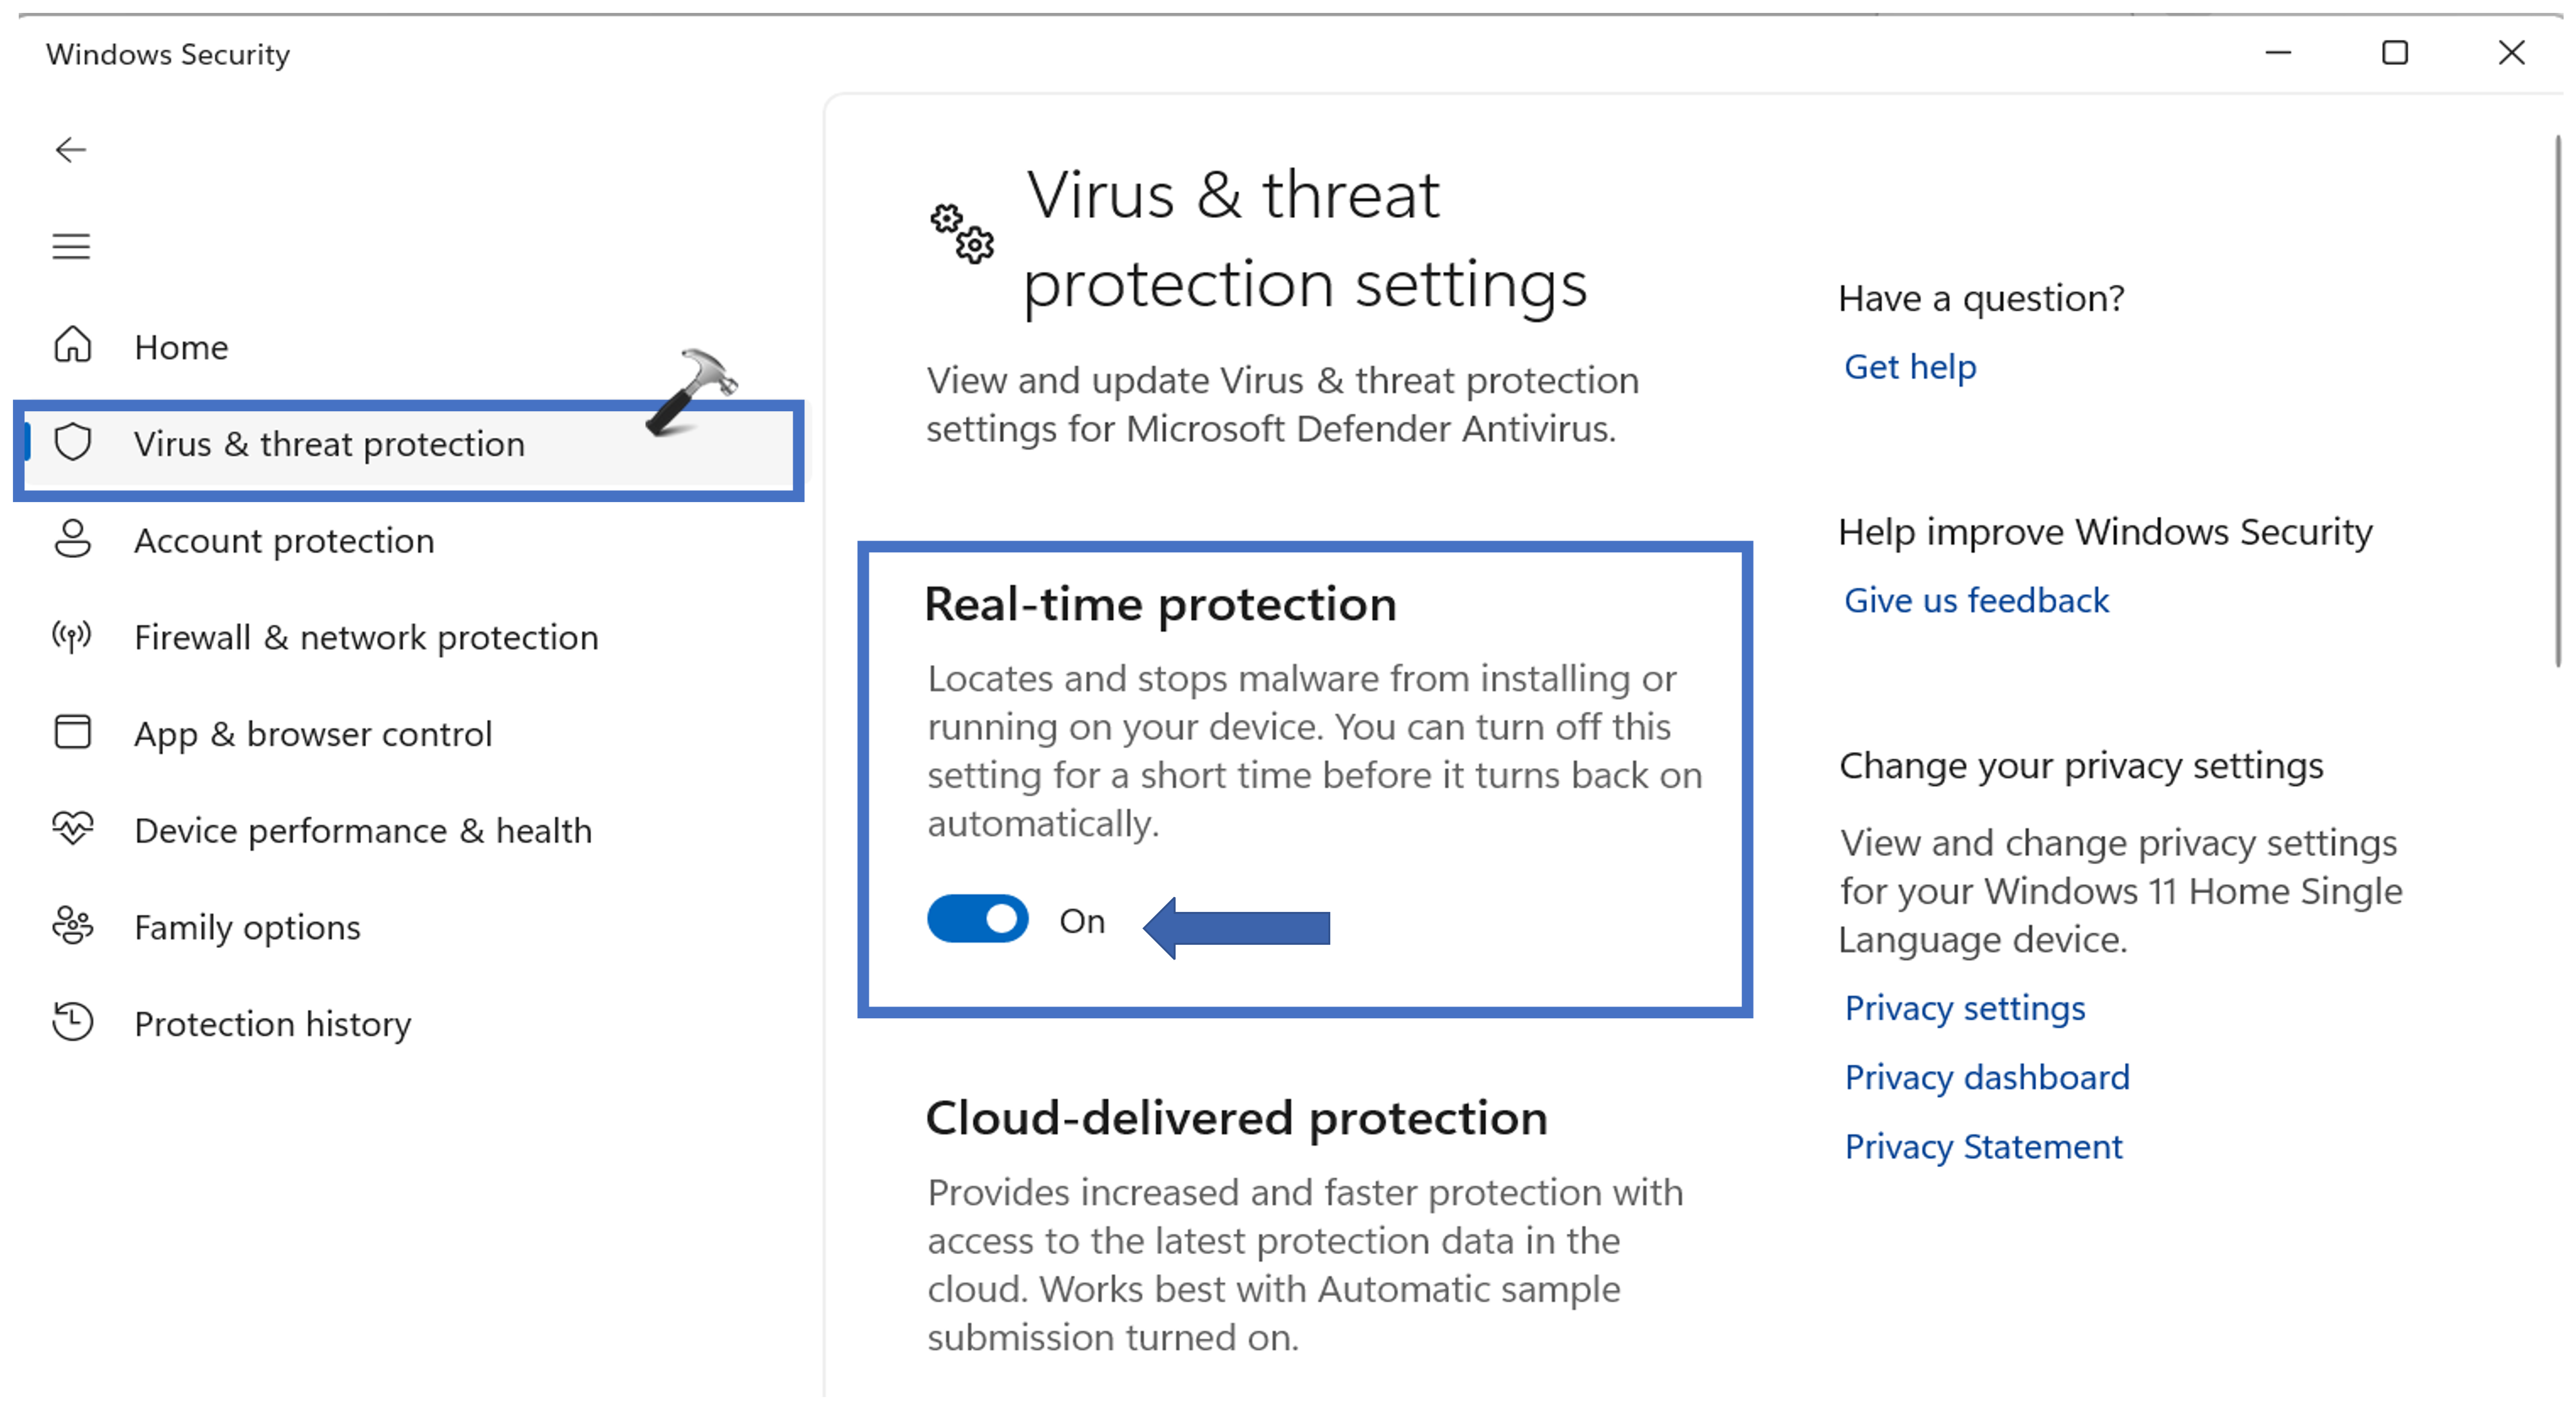Go to Device performance & health
The width and height of the screenshot is (2576, 1410).
tap(363, 831)
